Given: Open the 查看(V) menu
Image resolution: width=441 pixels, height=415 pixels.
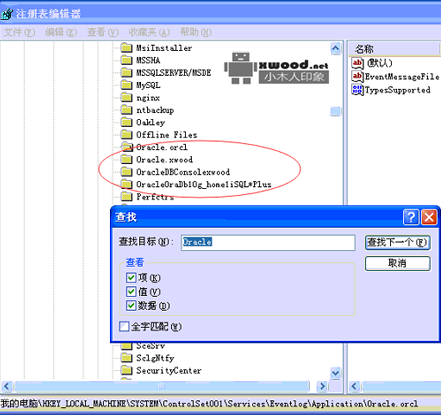Looking at the screenshot, I should pos(103,32).
